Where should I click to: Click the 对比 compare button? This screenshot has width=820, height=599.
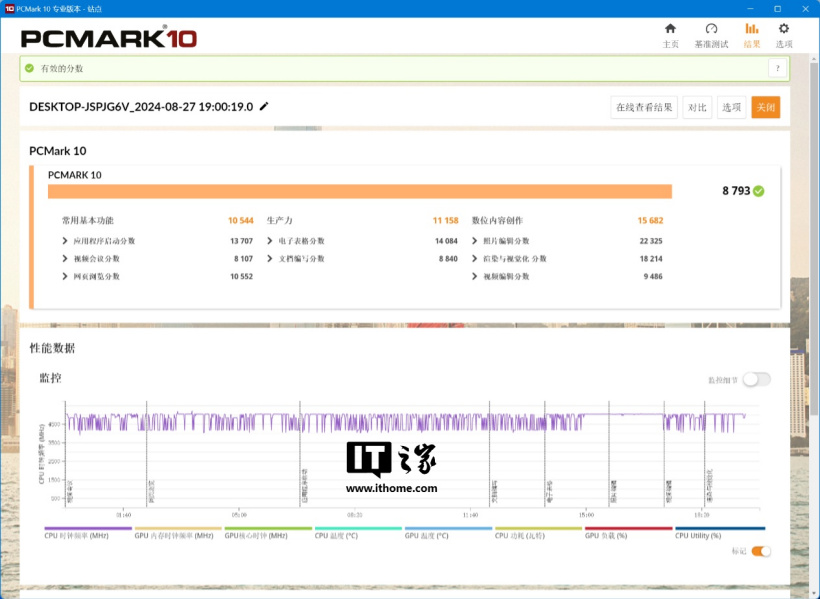pos(697,107)
